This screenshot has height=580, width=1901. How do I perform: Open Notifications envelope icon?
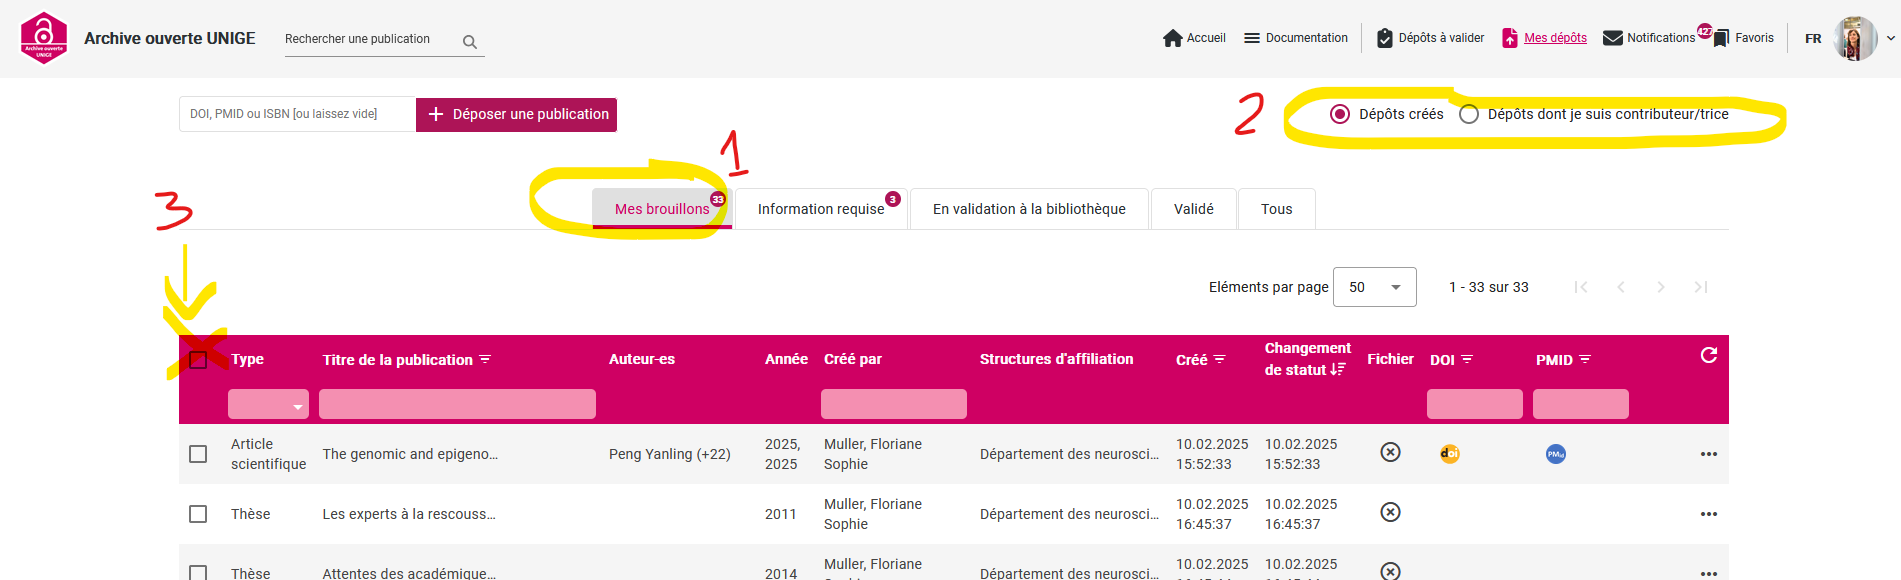pos(1612,38)
